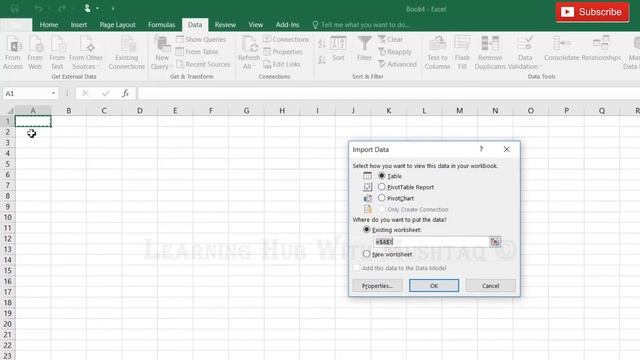Select column D header
Viewport: 640px width, 360px height.
(x=140, y=111)
